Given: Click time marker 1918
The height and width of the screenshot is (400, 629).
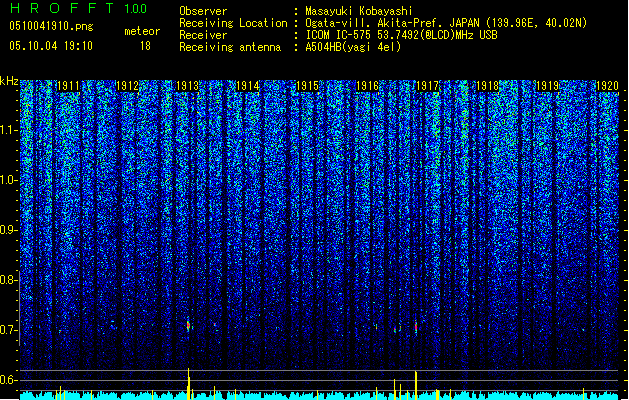Looking at the screenshot, I should (x=487, y=86).
